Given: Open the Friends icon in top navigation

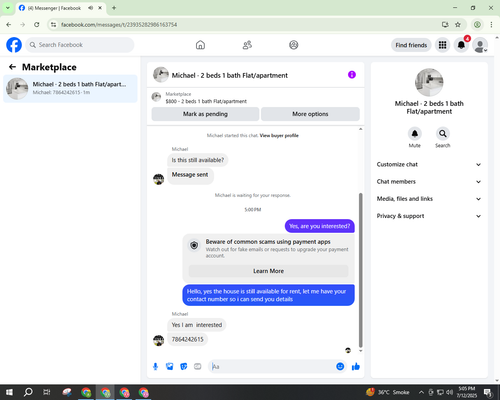Looking at the screenshot, I should pyautogui.click(x=247, y=45).
